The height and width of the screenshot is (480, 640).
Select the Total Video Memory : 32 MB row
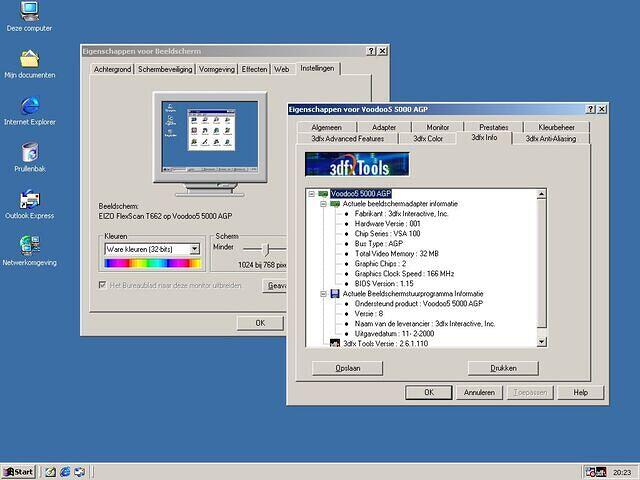(396, 253)
